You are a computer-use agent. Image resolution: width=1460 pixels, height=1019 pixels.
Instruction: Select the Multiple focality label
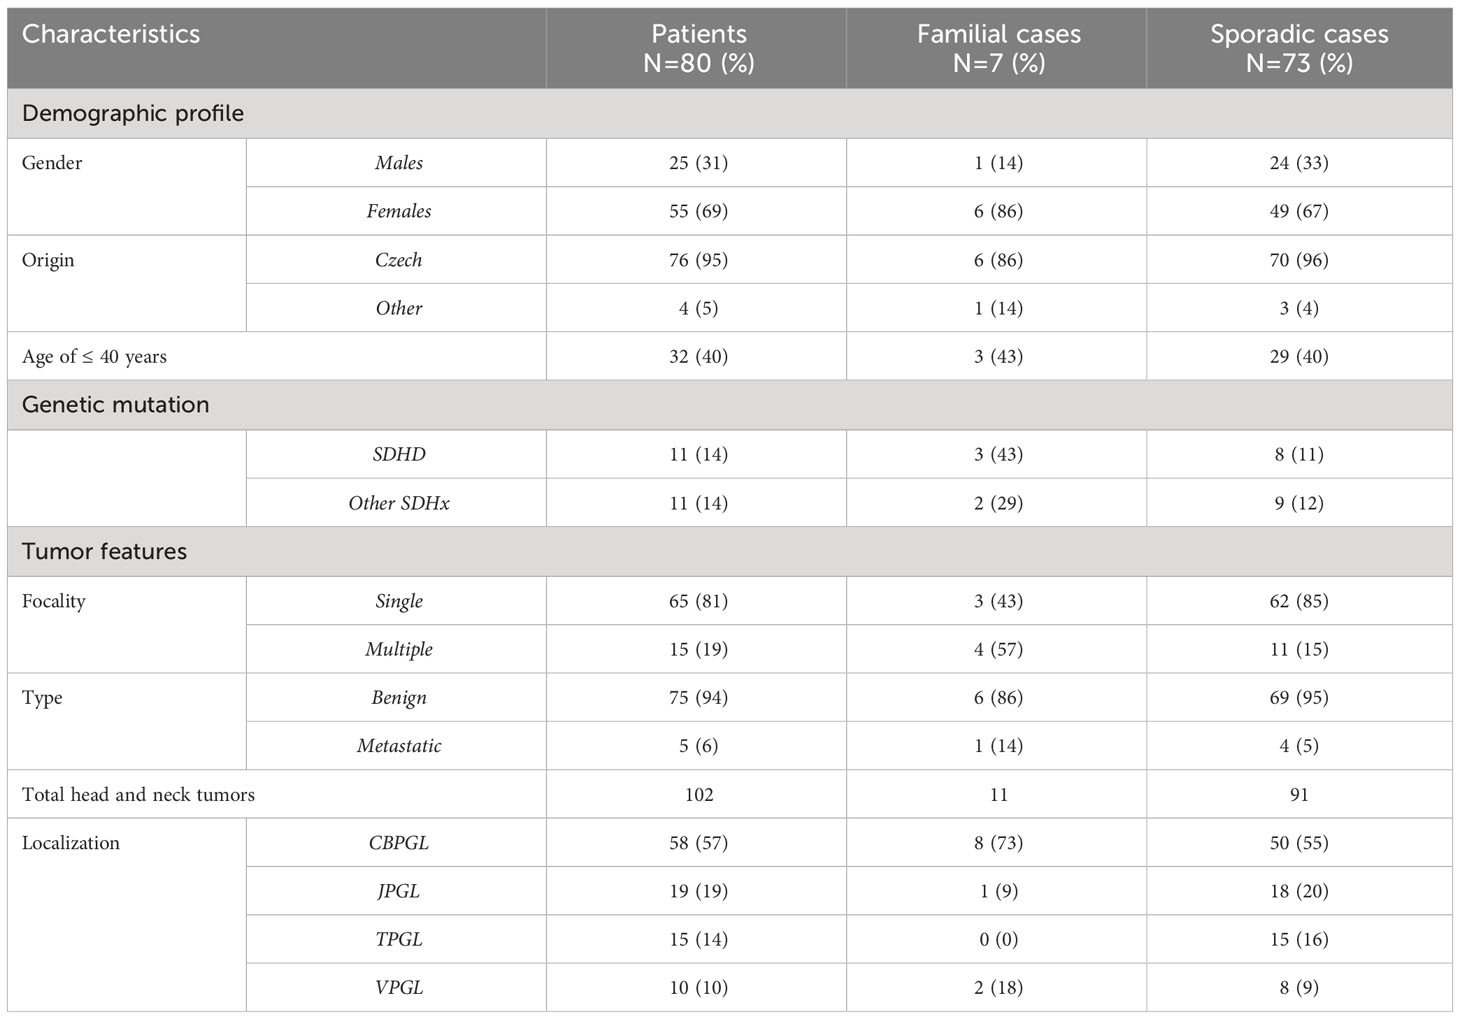click(398, 649)
